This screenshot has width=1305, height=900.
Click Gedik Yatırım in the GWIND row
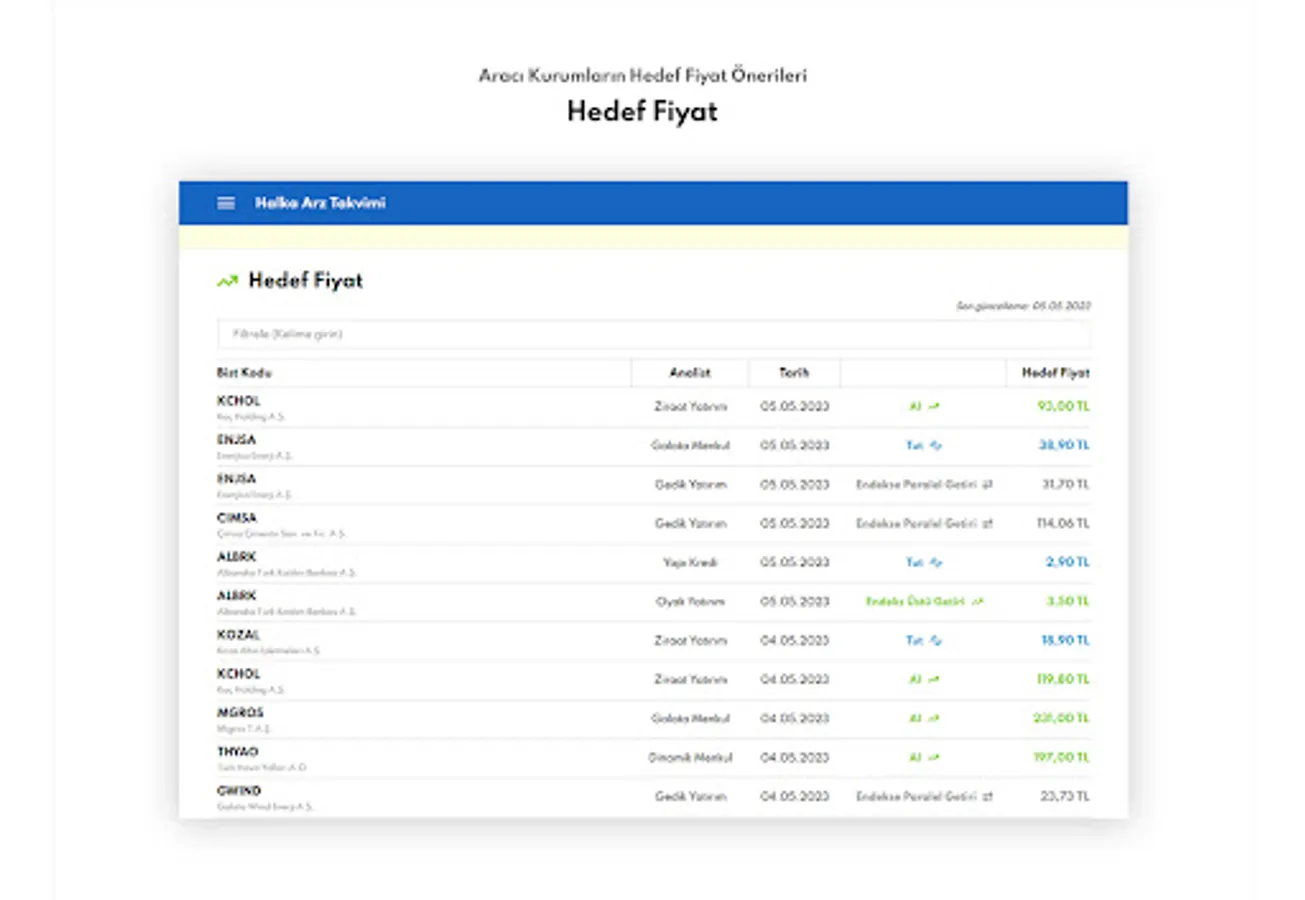pyautogui.click(x=690, y=797)
